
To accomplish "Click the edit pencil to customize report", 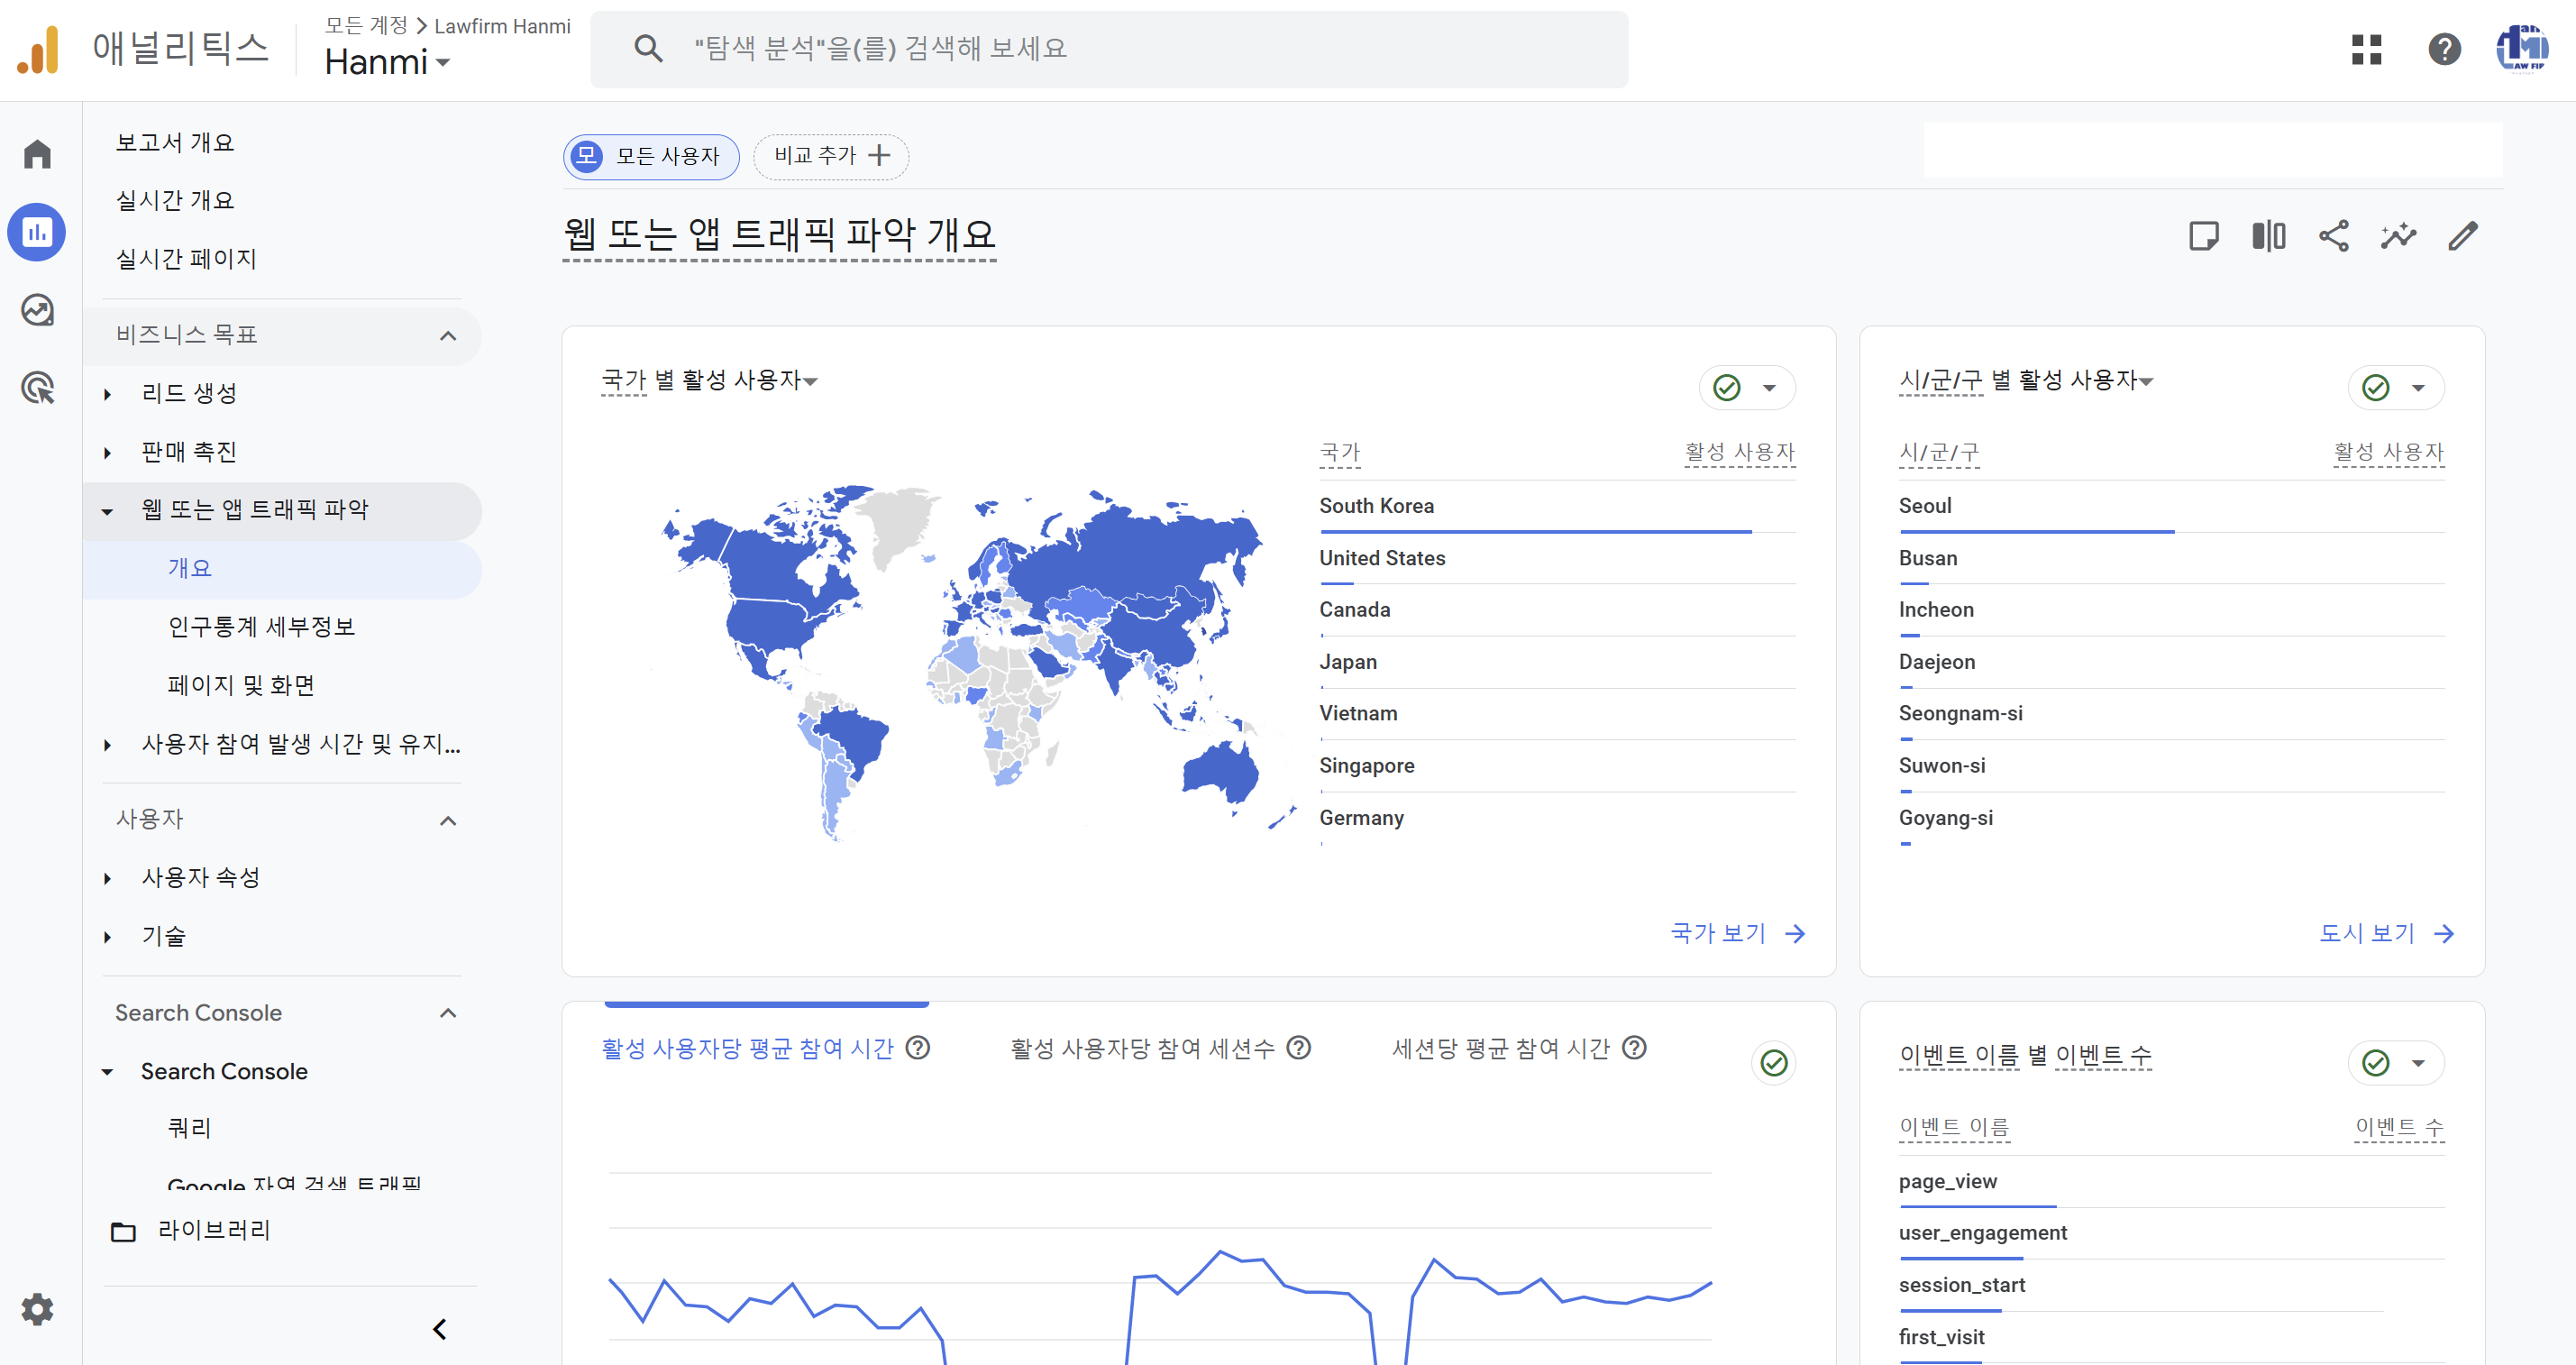I will tap(2463, 236).
